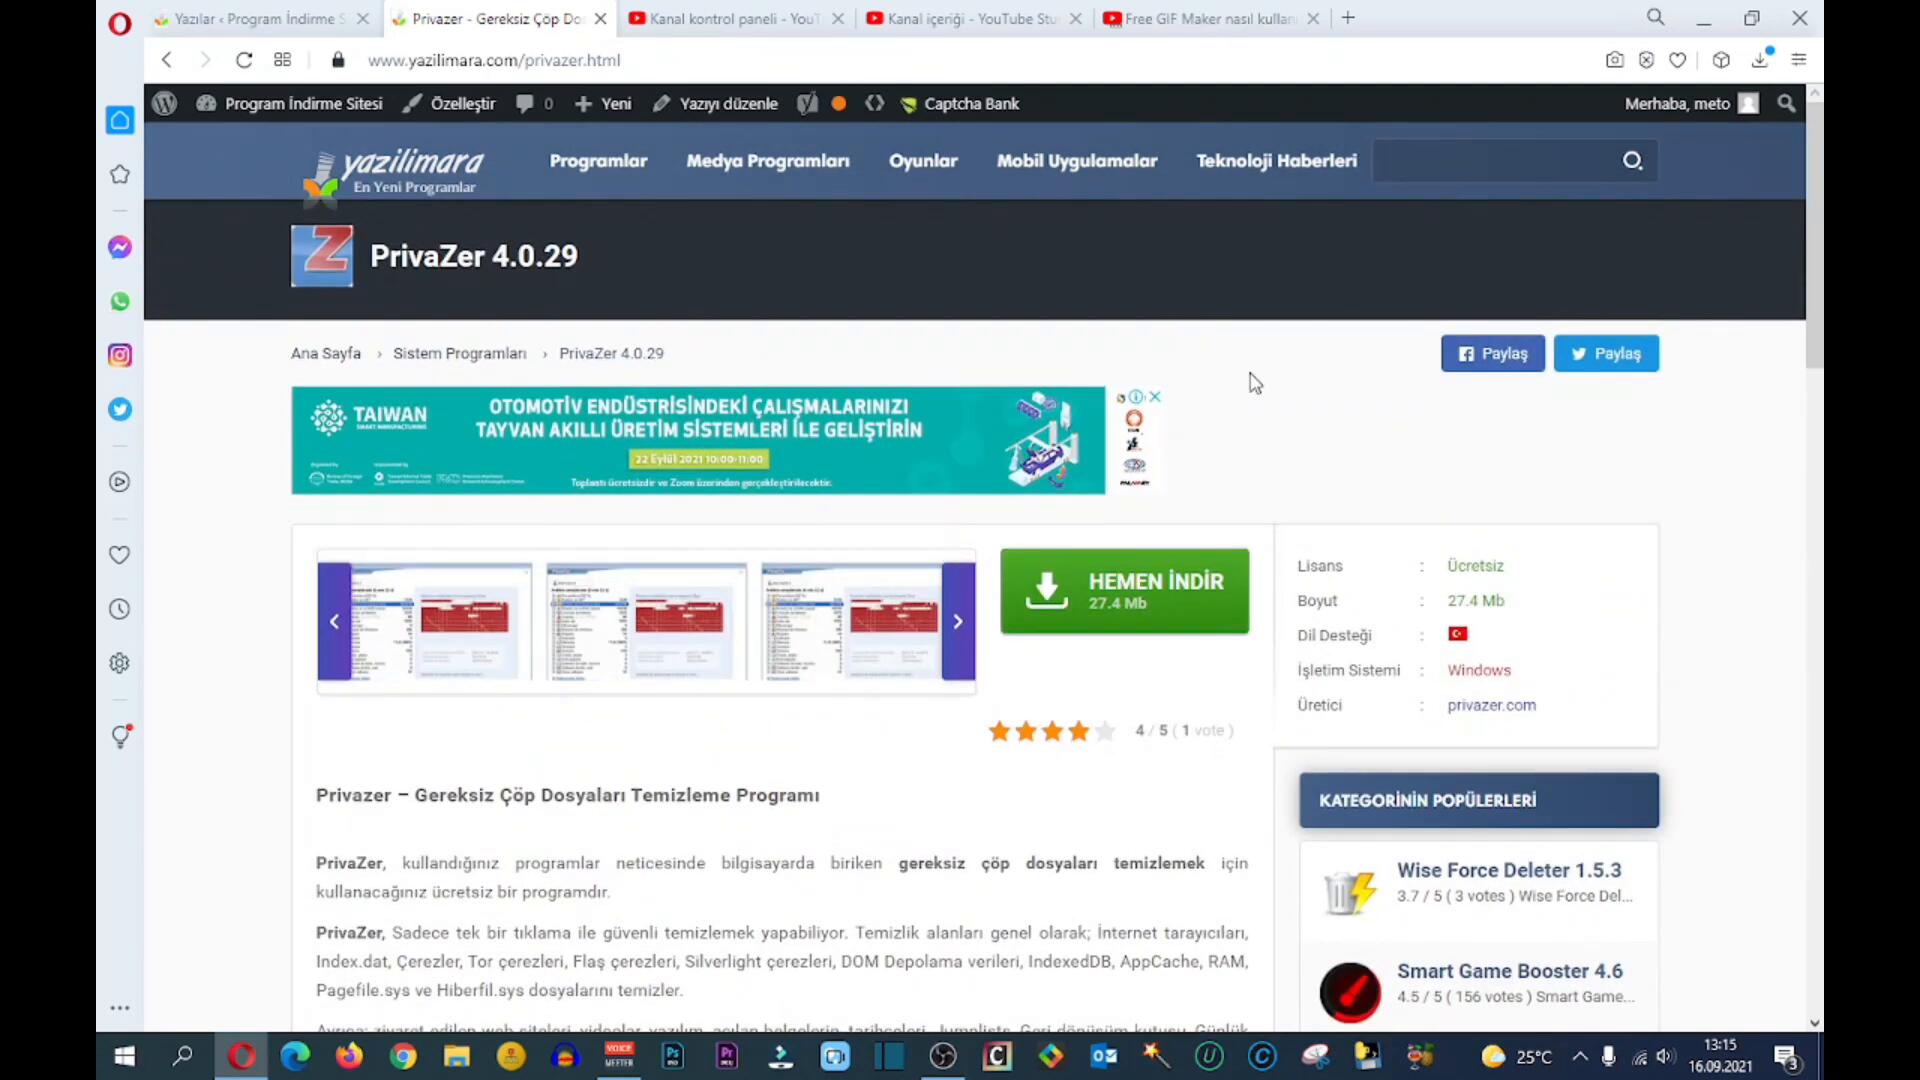Open Twitter in the Opera sidebar

120,409
